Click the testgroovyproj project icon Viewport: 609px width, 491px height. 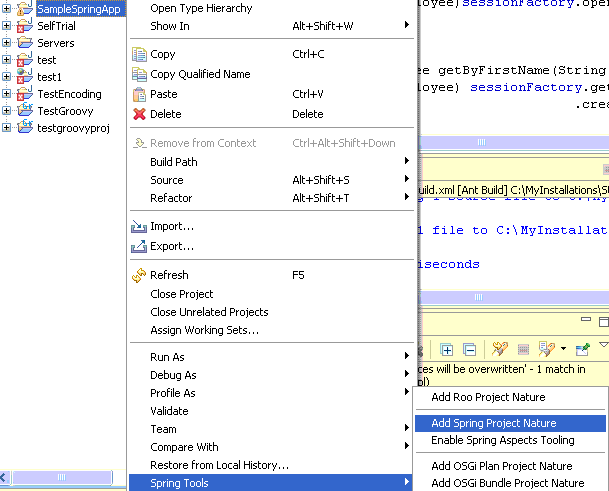click(x=25, y=127)
